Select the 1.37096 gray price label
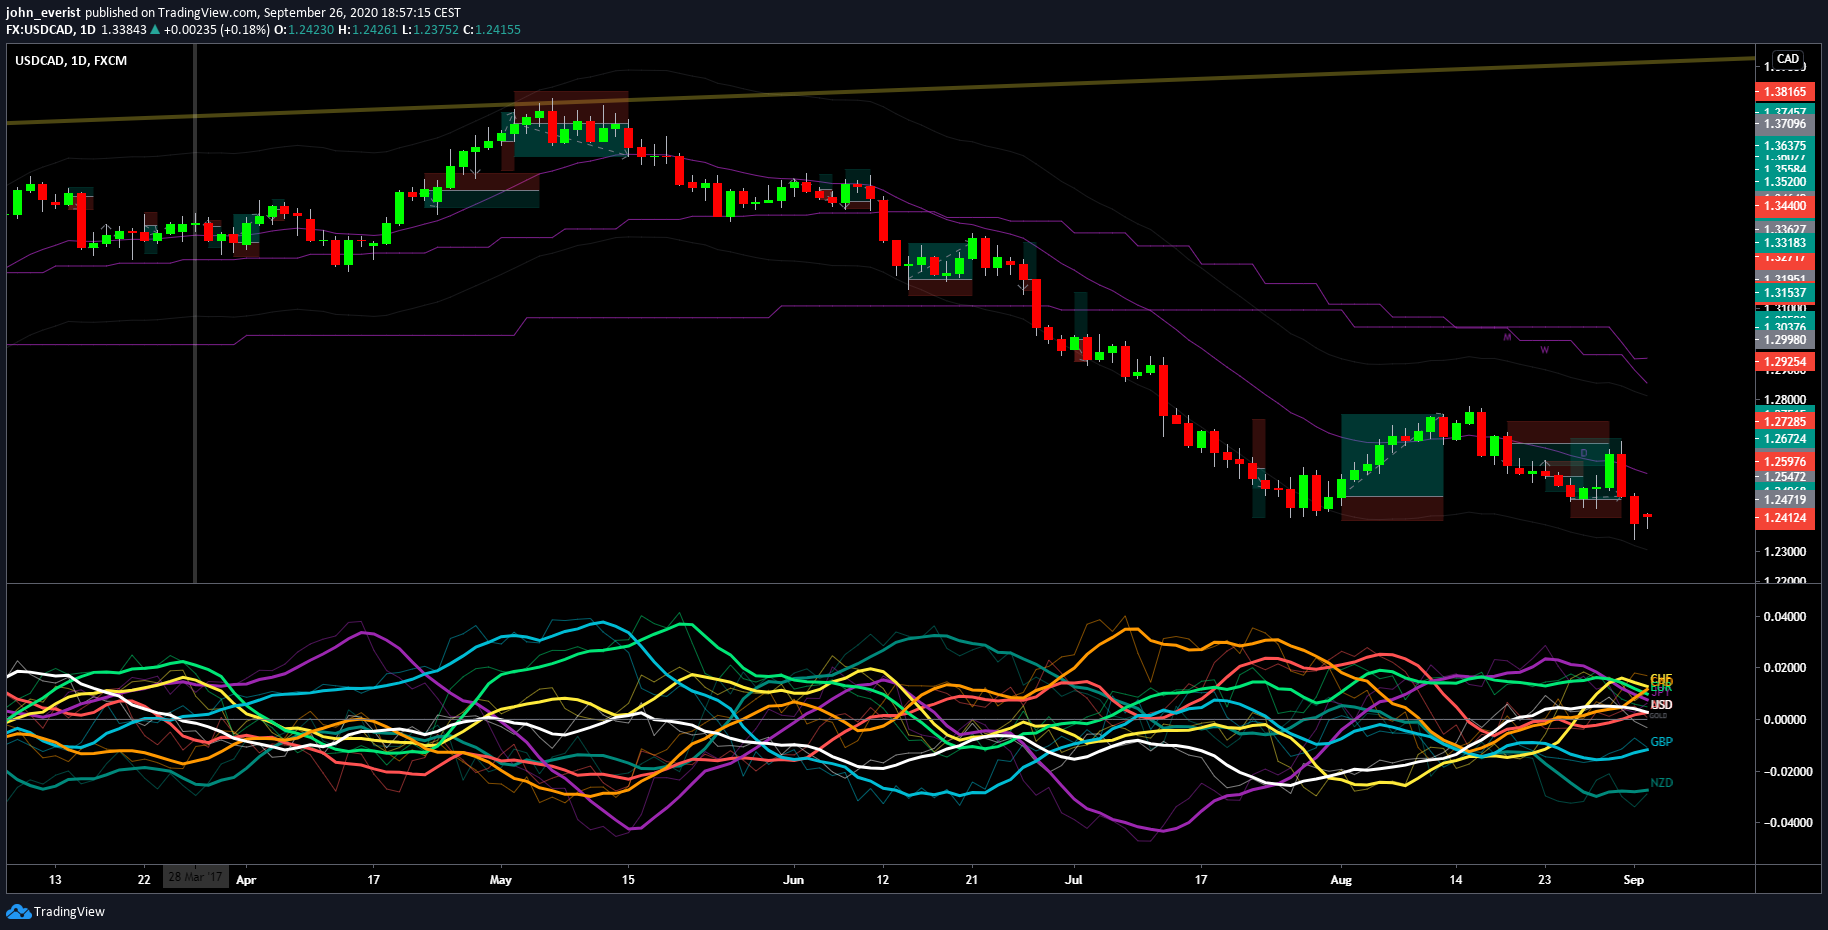Viewport: 1828px width, 930px height. coord(1785,124)
